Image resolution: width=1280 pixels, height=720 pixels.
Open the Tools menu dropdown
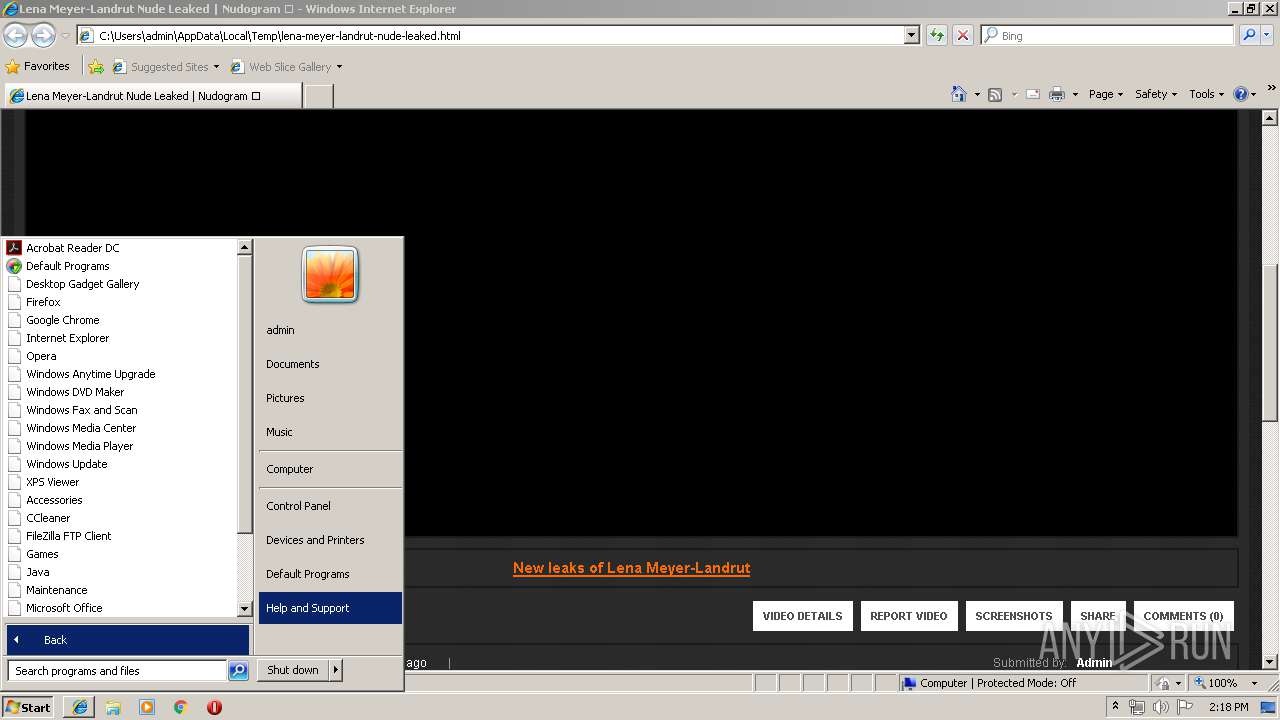click(1206, 94)
